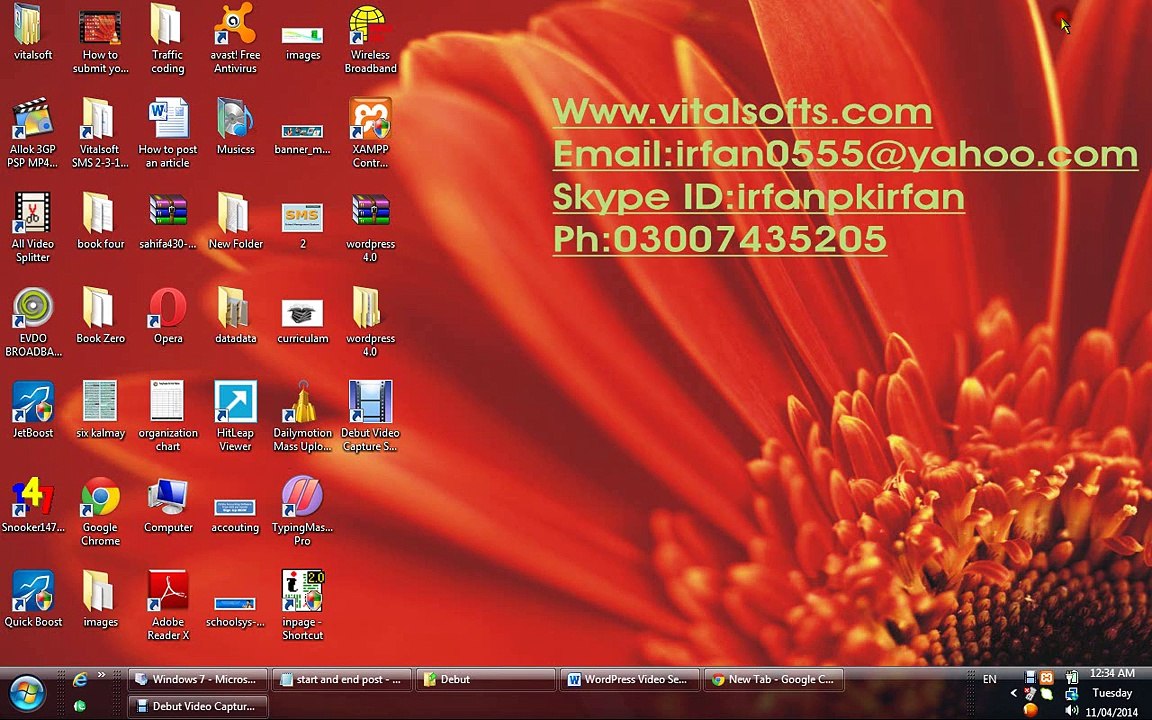The height and width of the screenshot is (720, 1152).
Task: Switch to 'start and end post' taskbar window
Action: tap(342, 680)
